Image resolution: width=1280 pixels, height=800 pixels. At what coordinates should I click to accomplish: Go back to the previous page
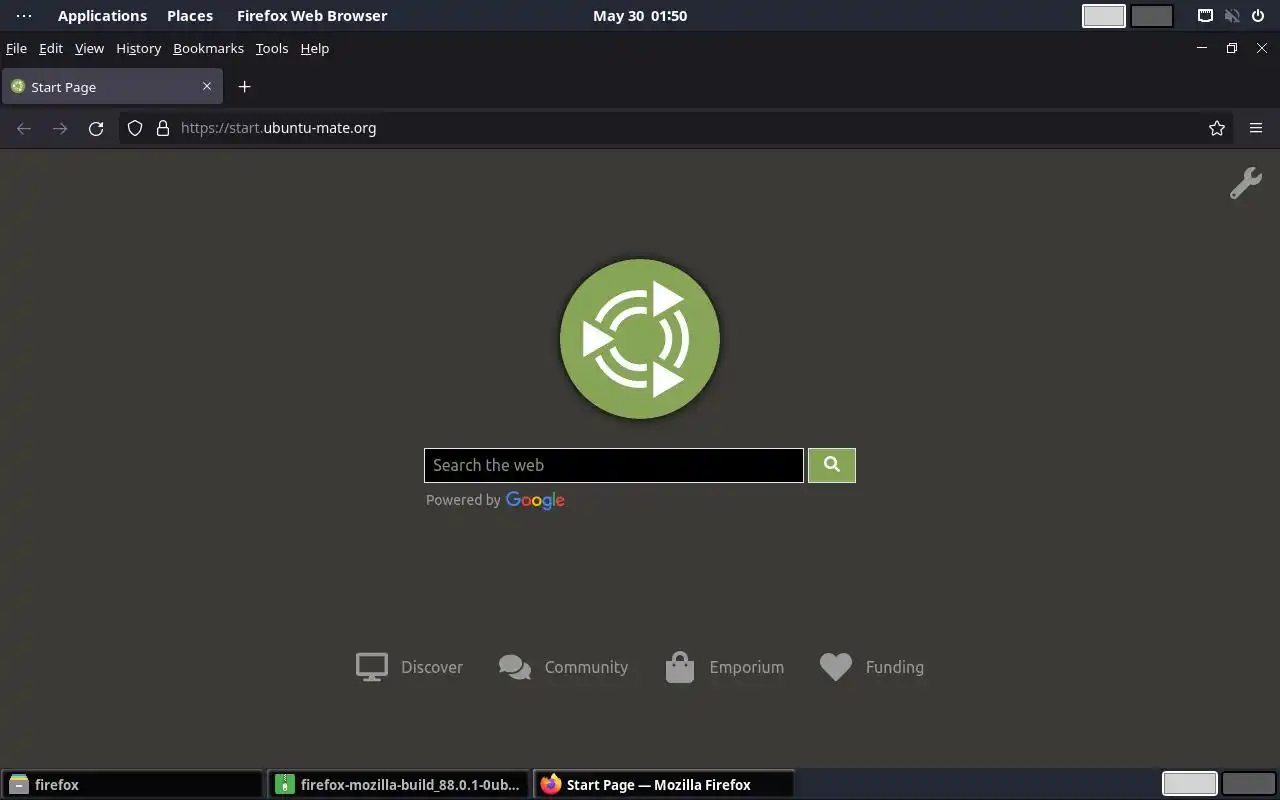pyautogui.click(x=24, y=128)
